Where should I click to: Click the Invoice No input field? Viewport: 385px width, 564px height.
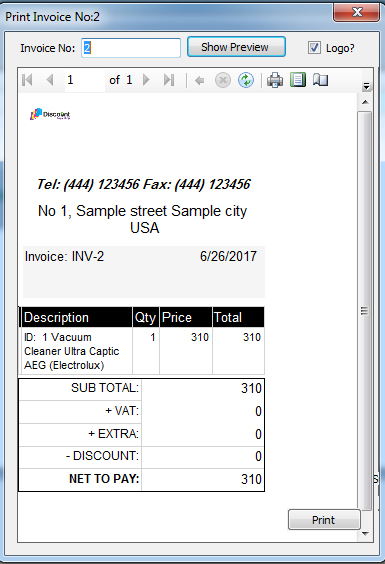click(x=131, y=48)
